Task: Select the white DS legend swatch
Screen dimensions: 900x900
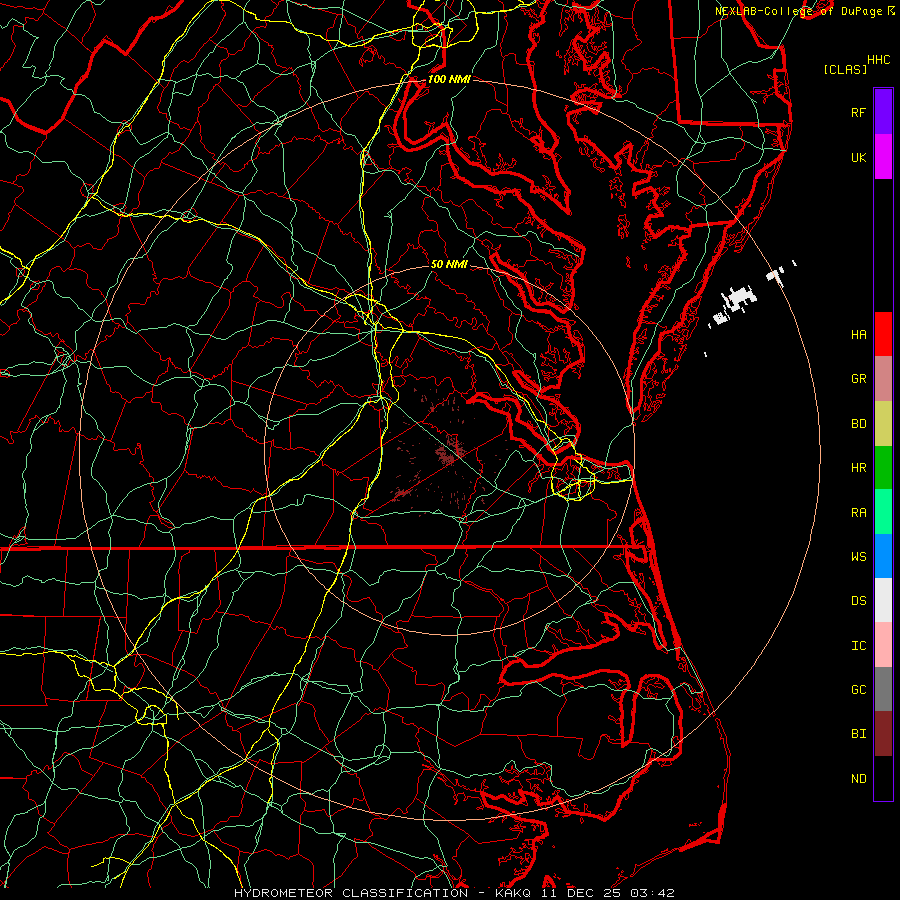Action: pos(883,600)
